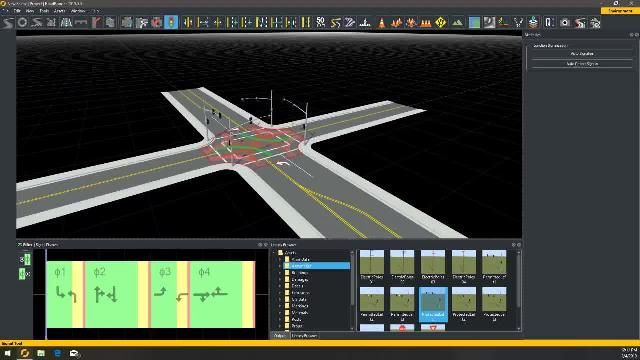Viewport: 640px width, 360px height.
Task: Click the last icon at the right end of the toolbar
Action: [595, 22]
